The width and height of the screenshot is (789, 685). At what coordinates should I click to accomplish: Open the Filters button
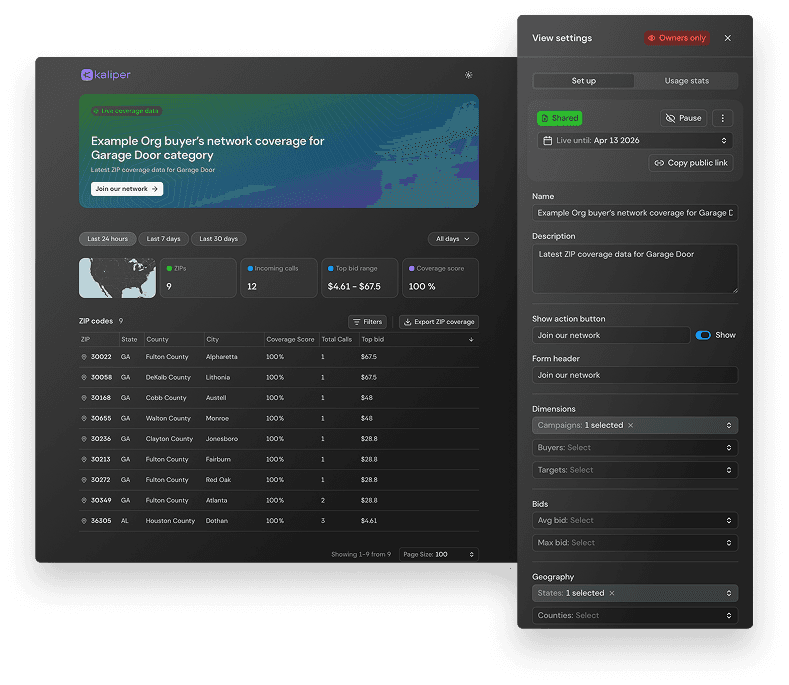point(367,322)
